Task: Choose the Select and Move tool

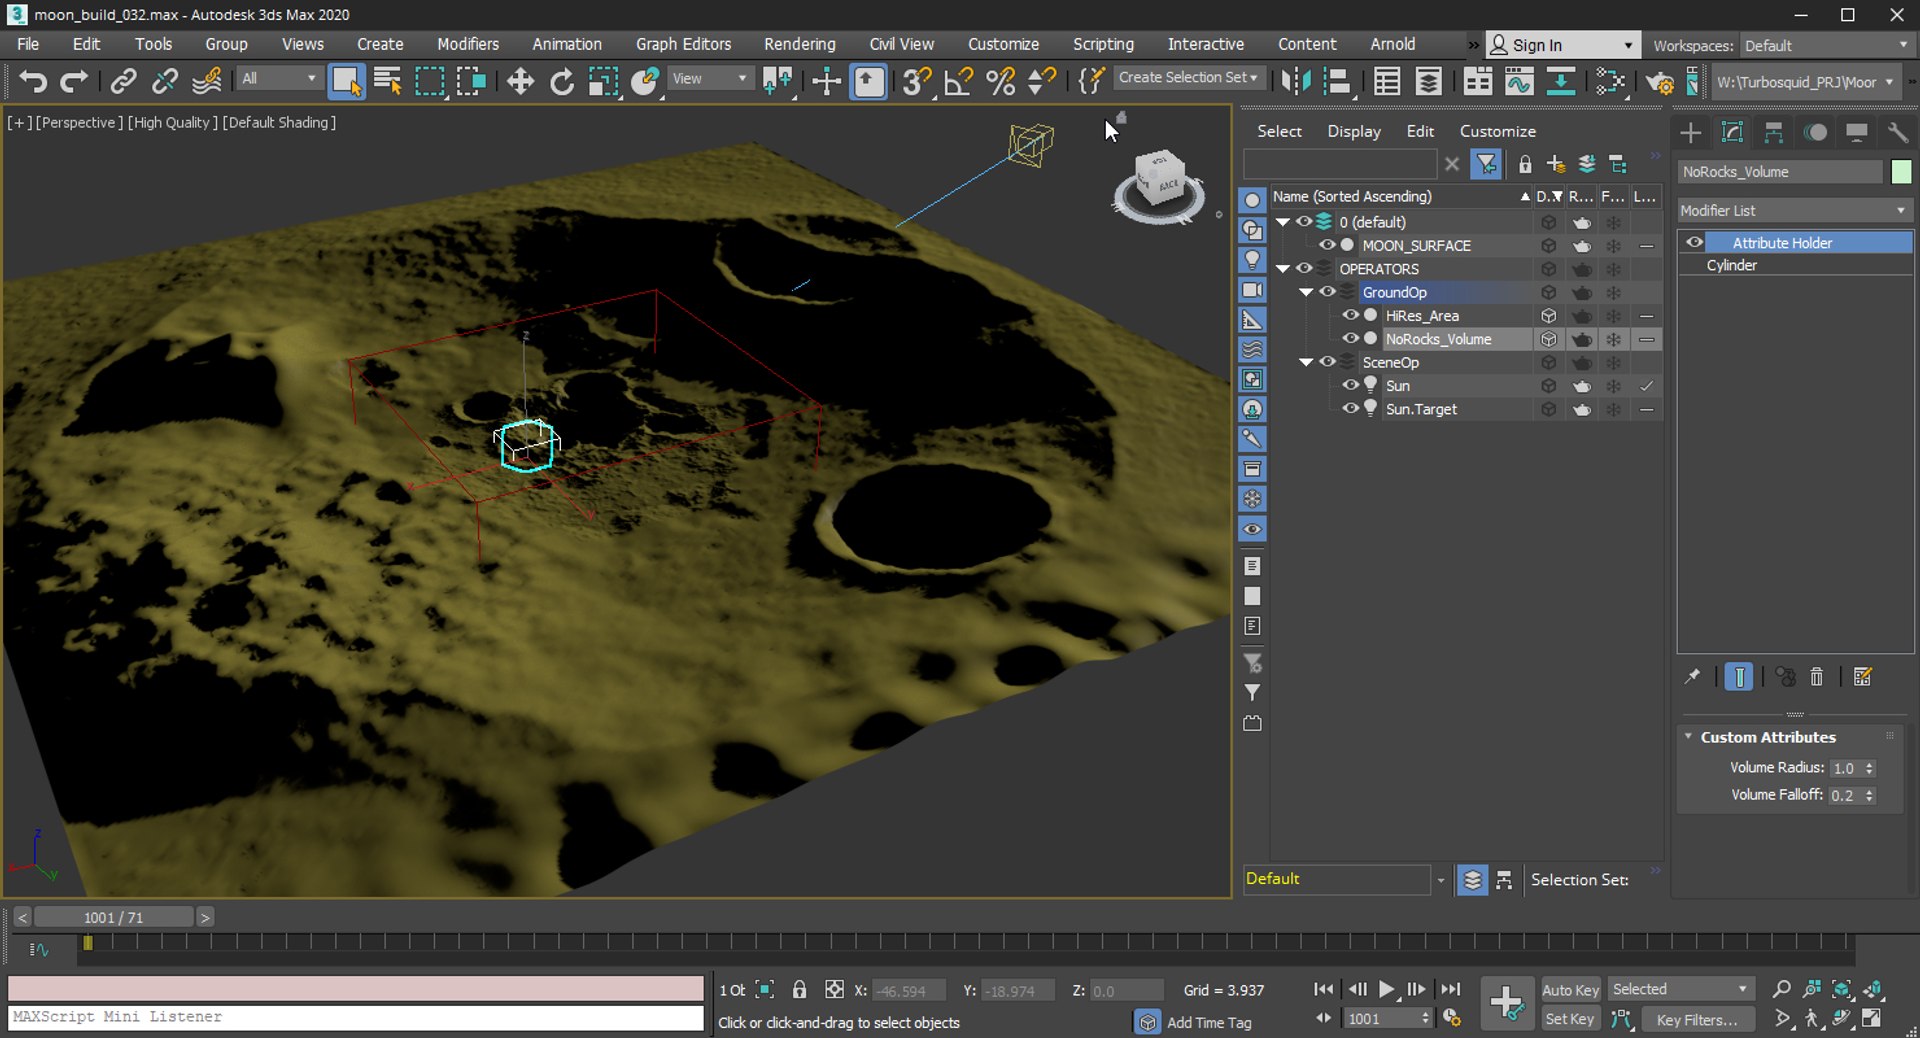Action: [520, 81]
